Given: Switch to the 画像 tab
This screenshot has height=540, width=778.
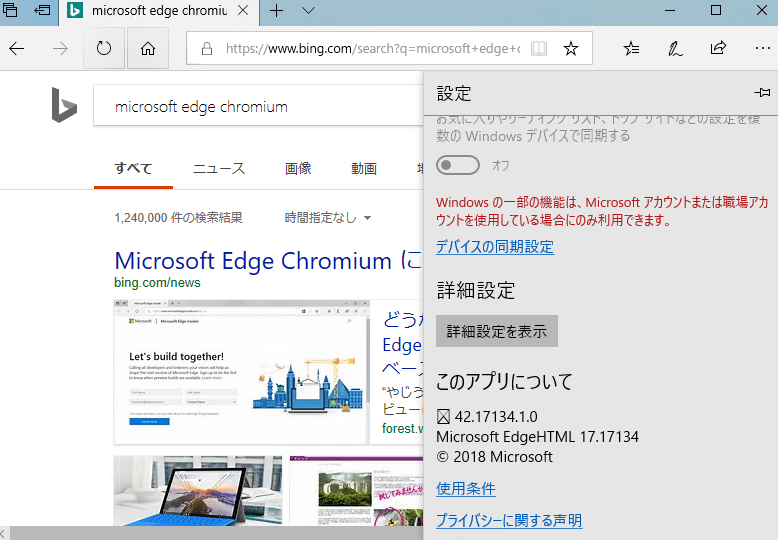Looking at the screenshot, I should click(298, 168).
